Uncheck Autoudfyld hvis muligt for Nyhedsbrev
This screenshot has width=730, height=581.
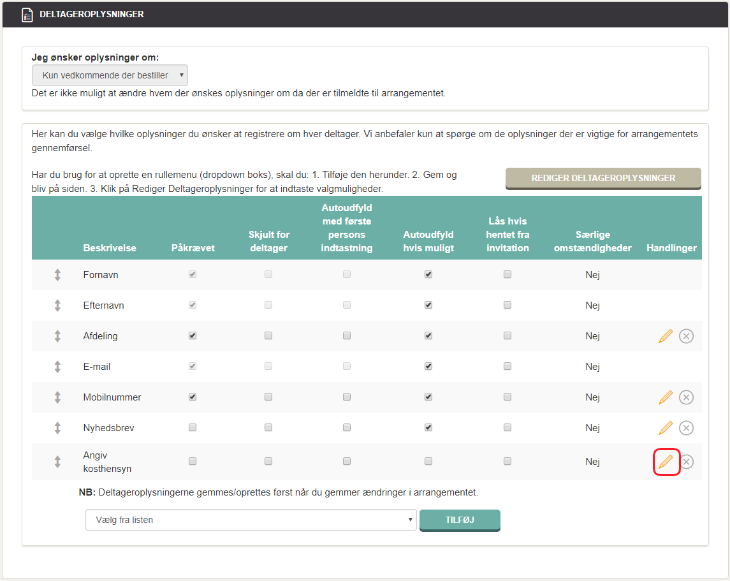428,427
